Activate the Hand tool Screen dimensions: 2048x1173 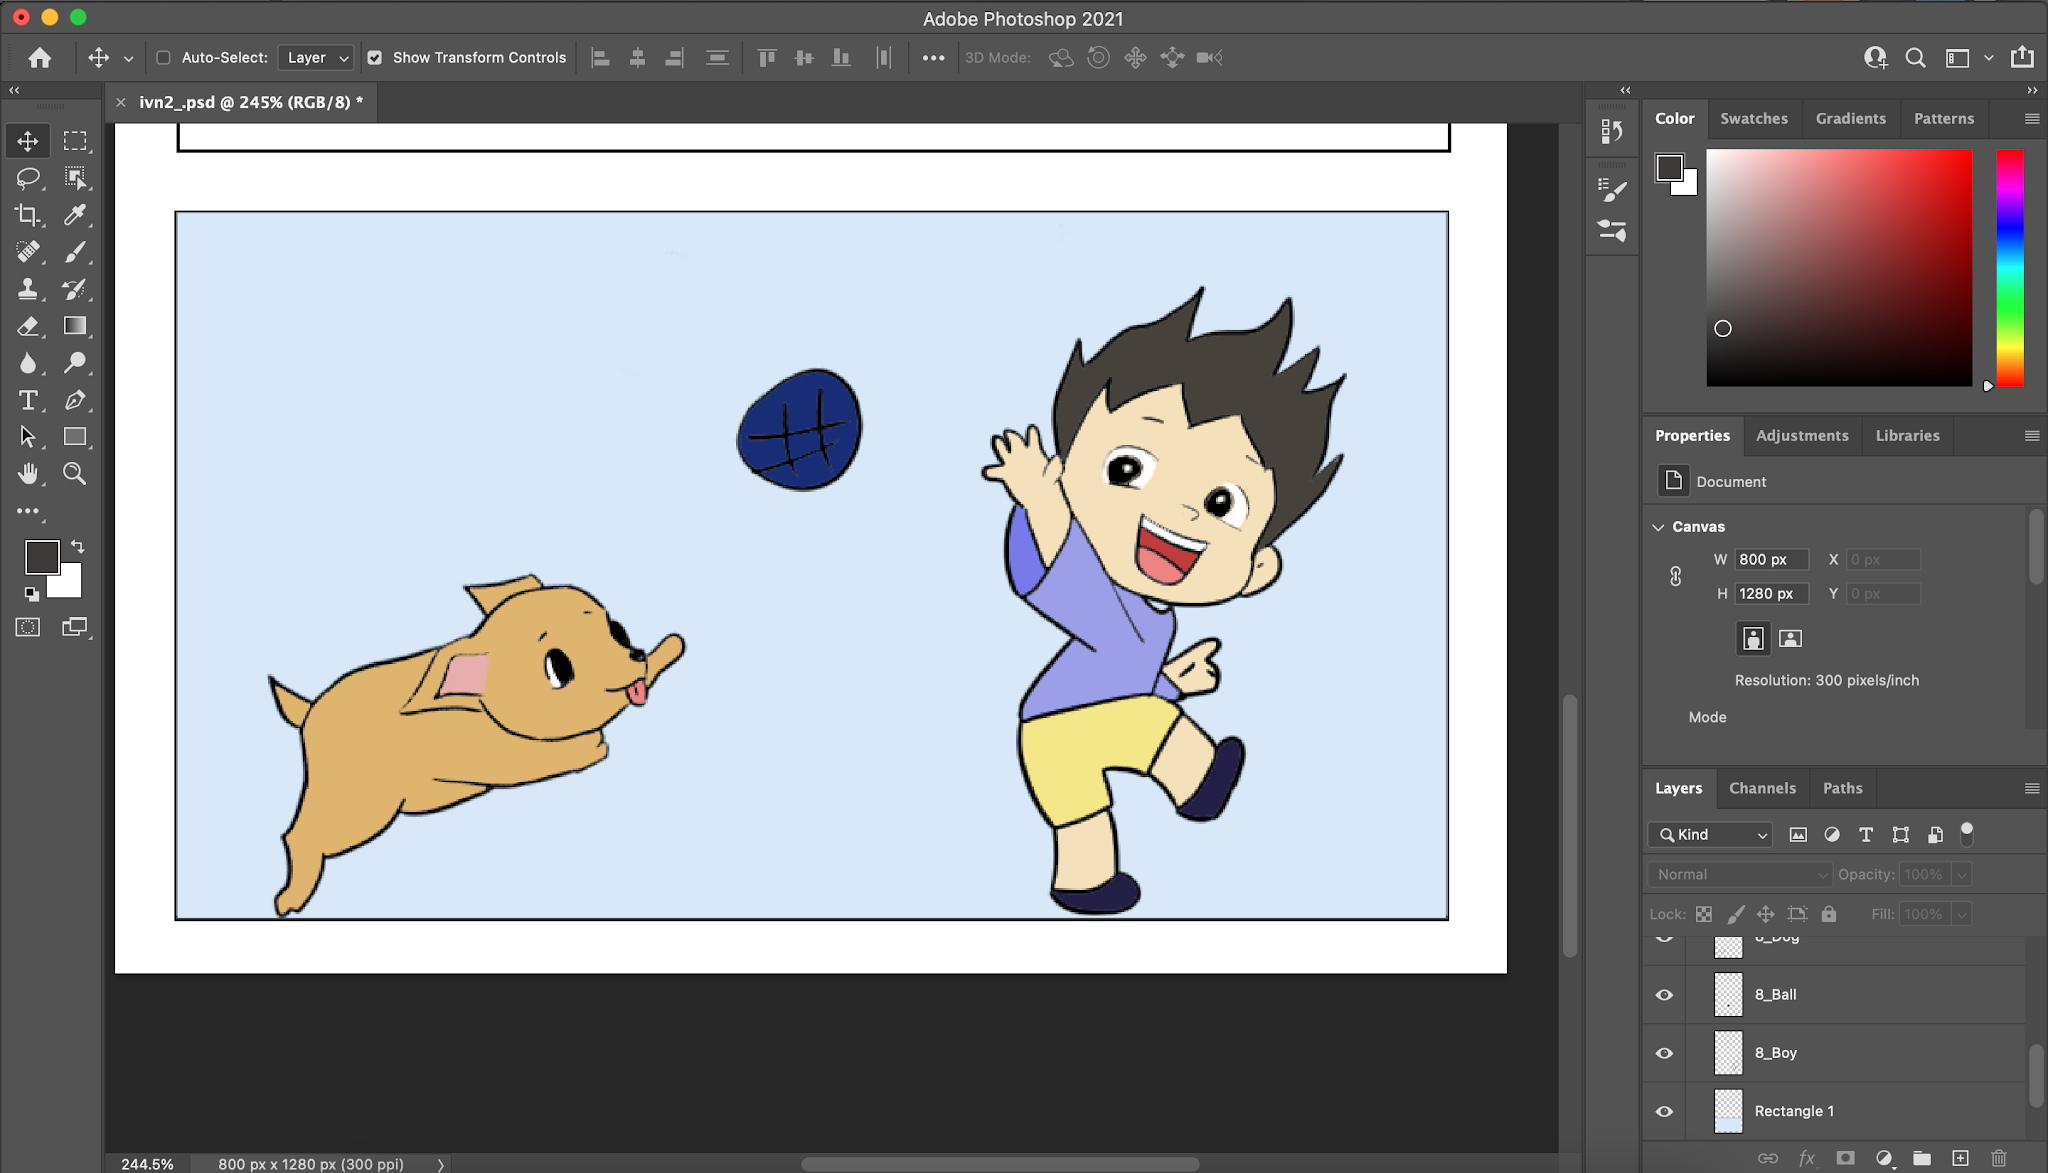tap(28, 473)
